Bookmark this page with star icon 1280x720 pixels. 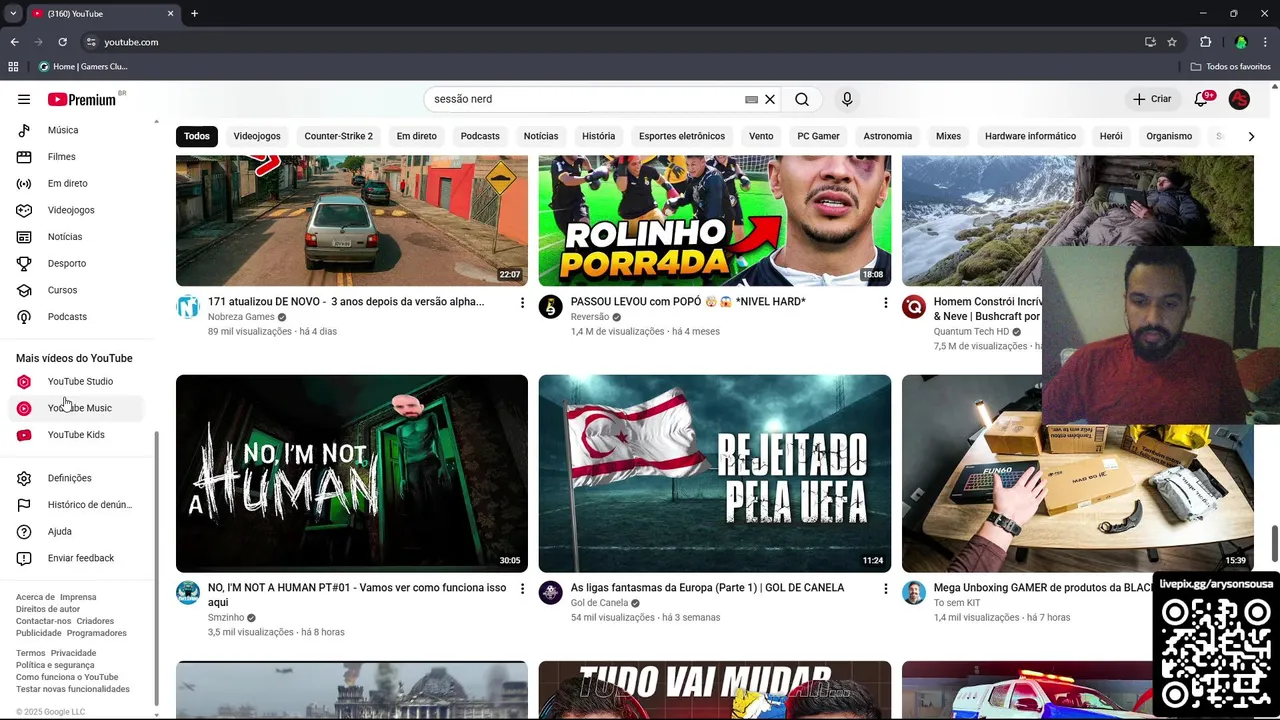1172,42
